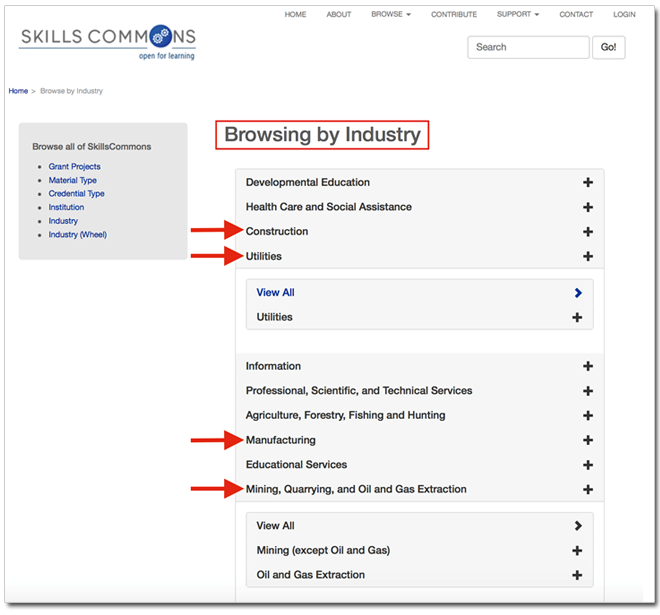Open the Credential Type sidebar link
This screenshot has height=615, width=660.
coord(76,194)
